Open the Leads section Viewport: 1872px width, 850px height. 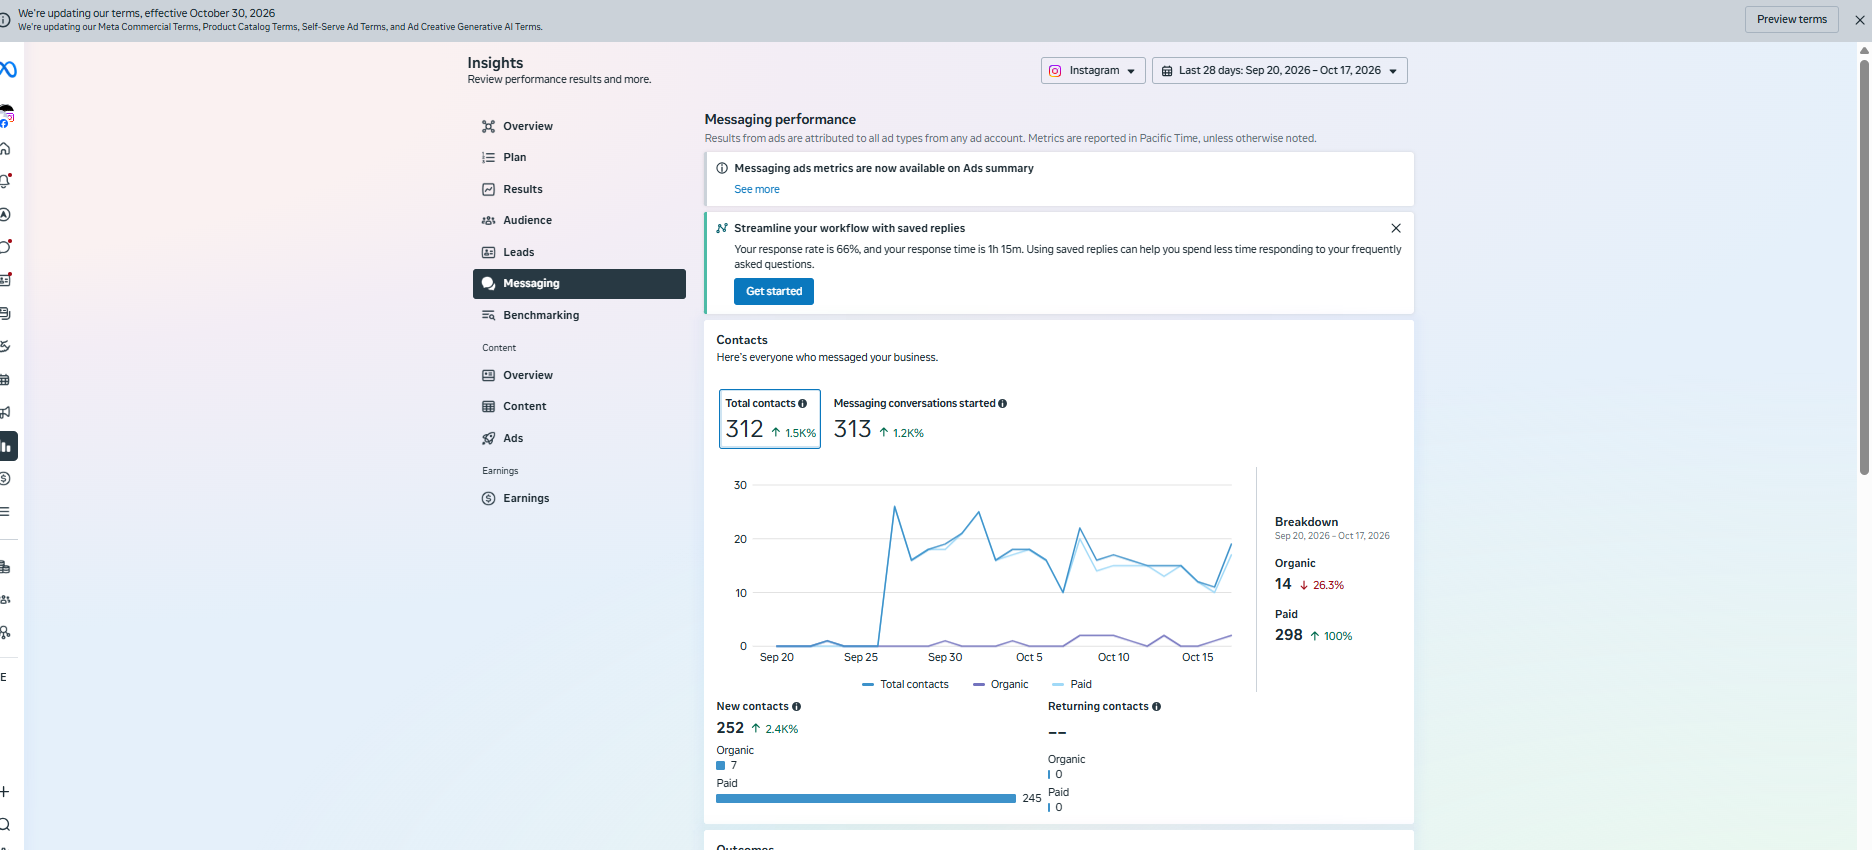[x=579, y=252]
